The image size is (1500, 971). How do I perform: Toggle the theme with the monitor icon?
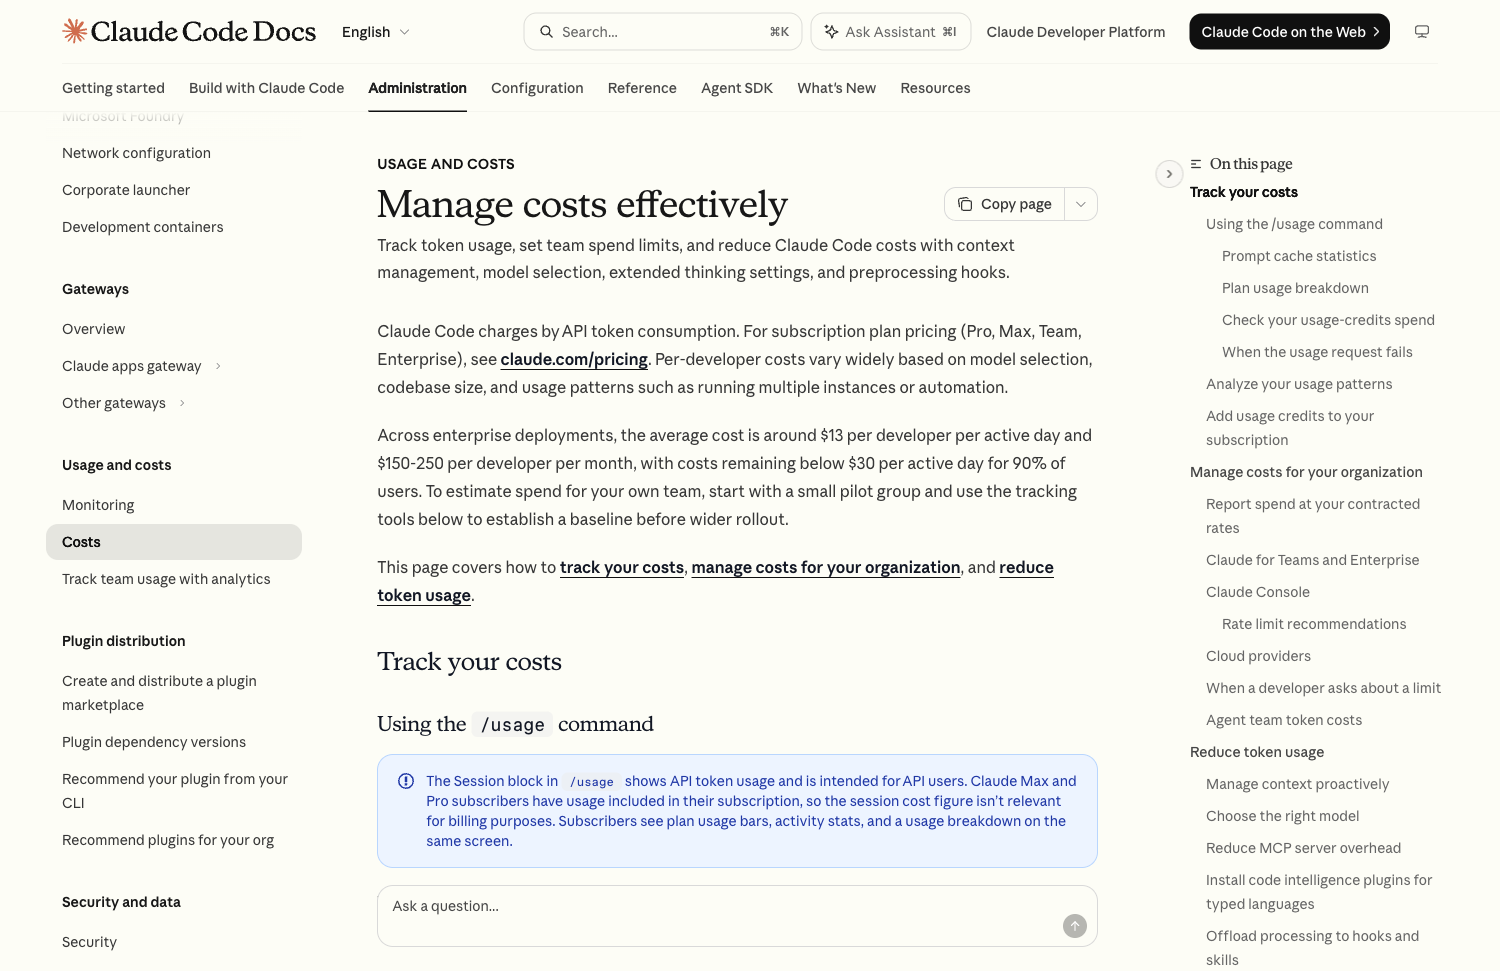point(1422,32)
